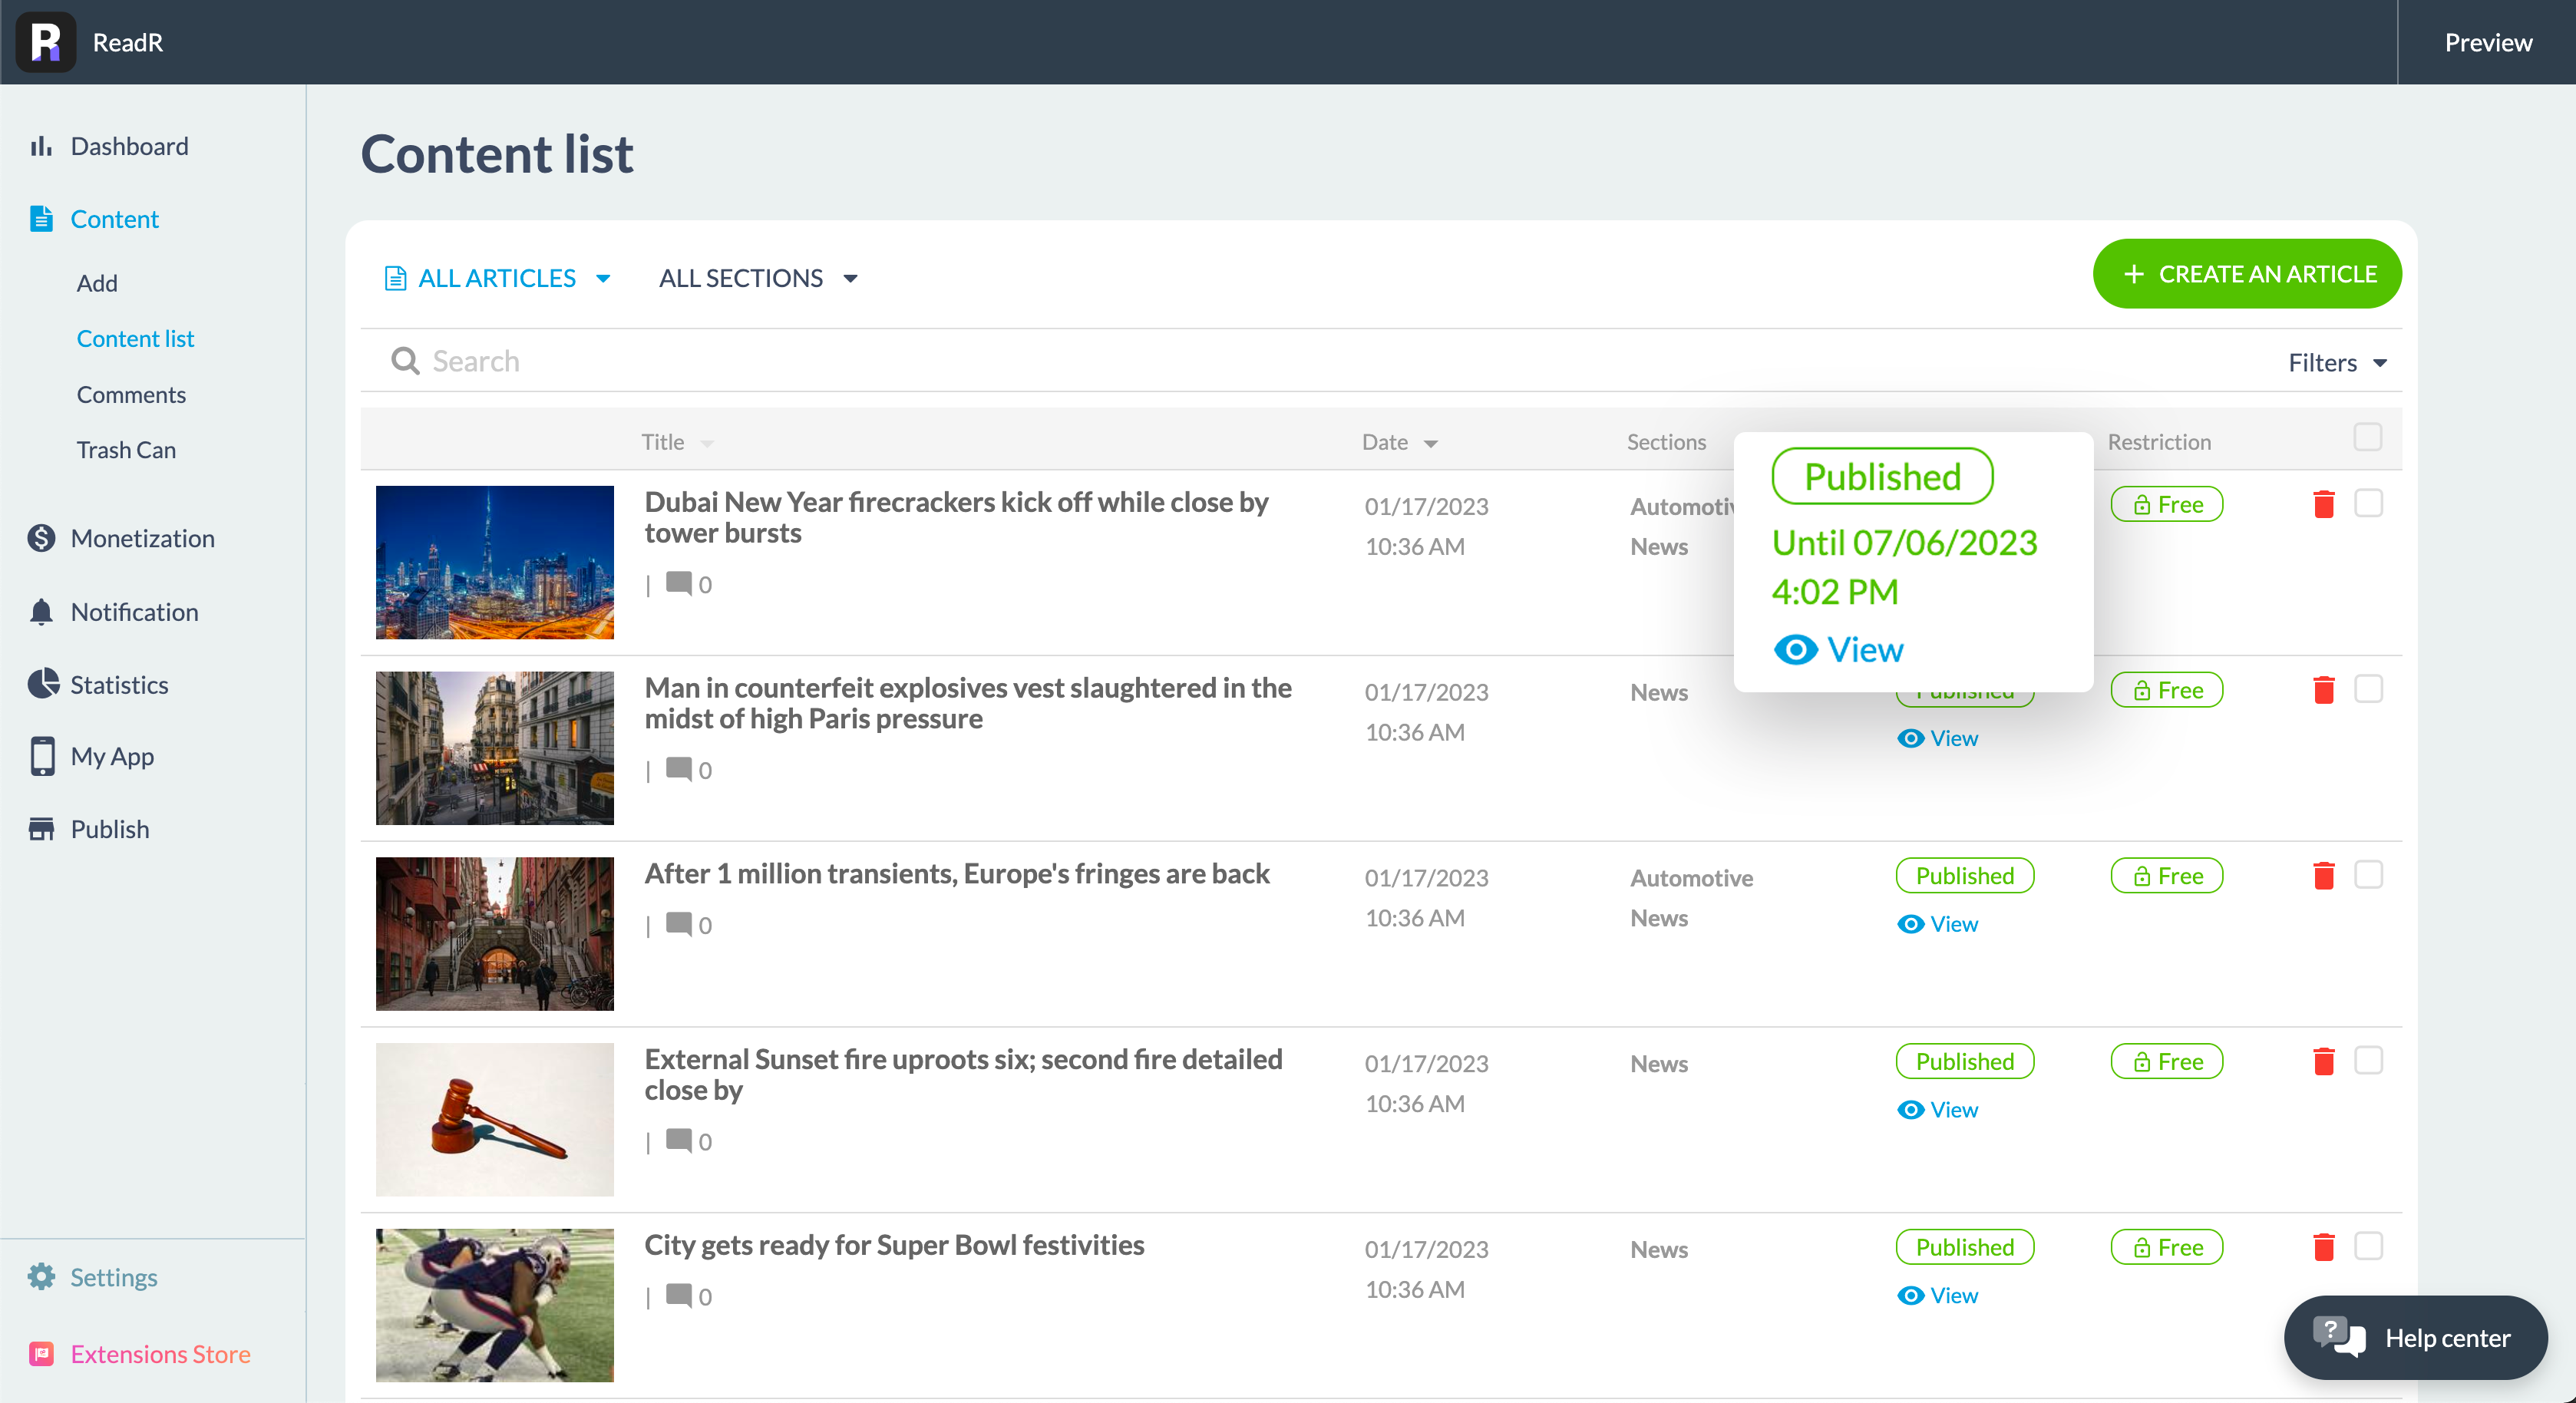Tick the select-all checkbox in the header
Viewport: 2576px width, 1403px height.
2367,438
